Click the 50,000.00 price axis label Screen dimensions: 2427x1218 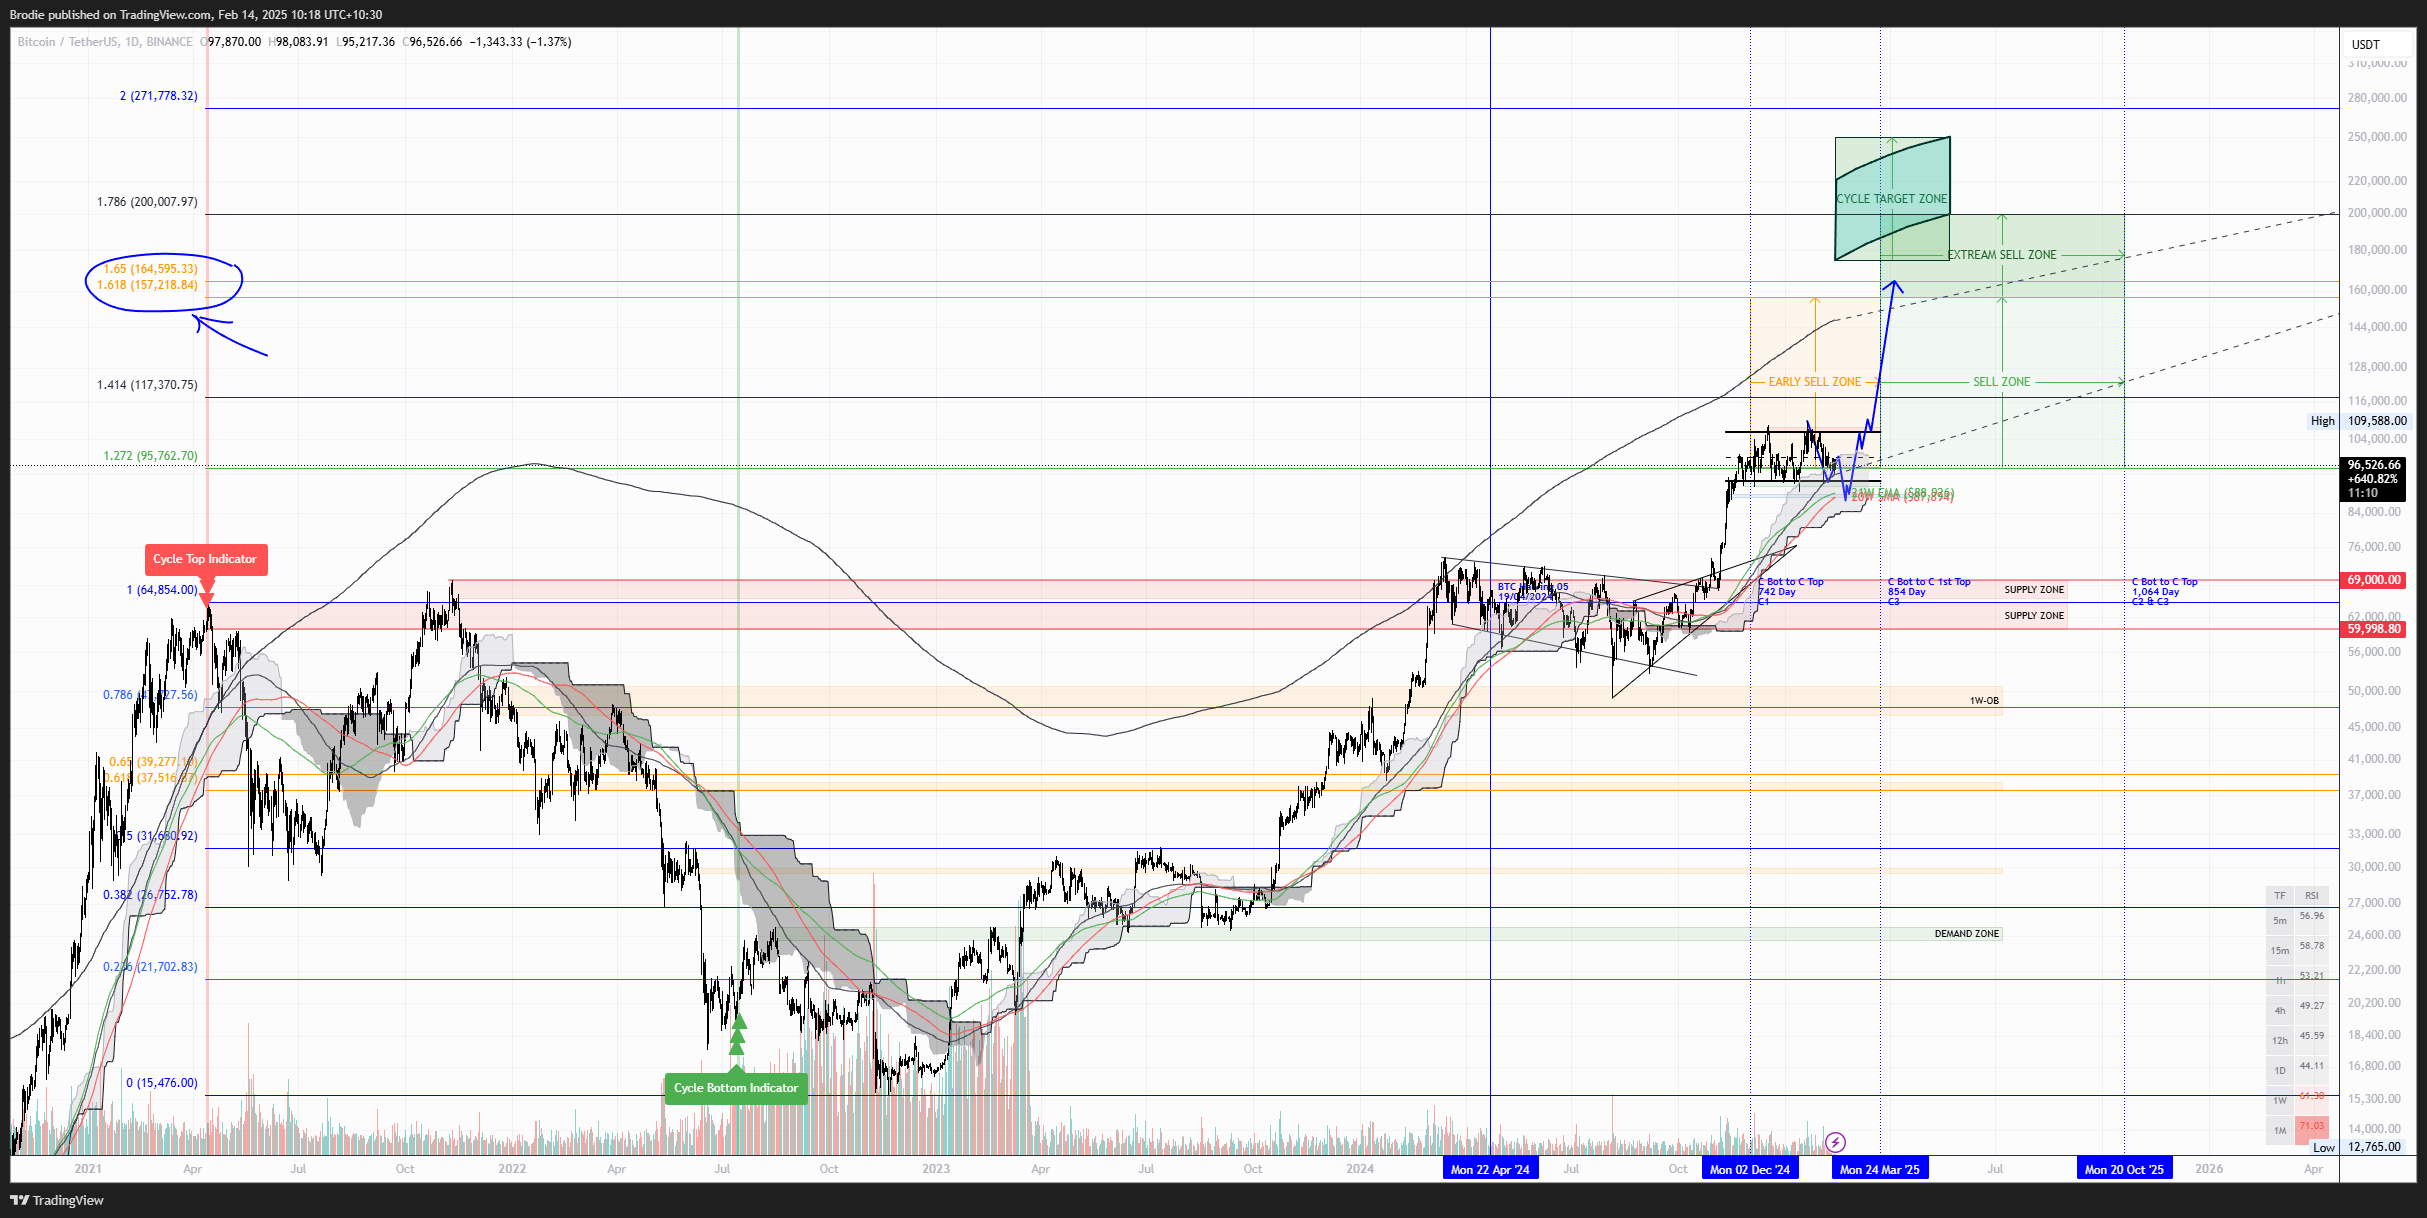click(2372, 691)
